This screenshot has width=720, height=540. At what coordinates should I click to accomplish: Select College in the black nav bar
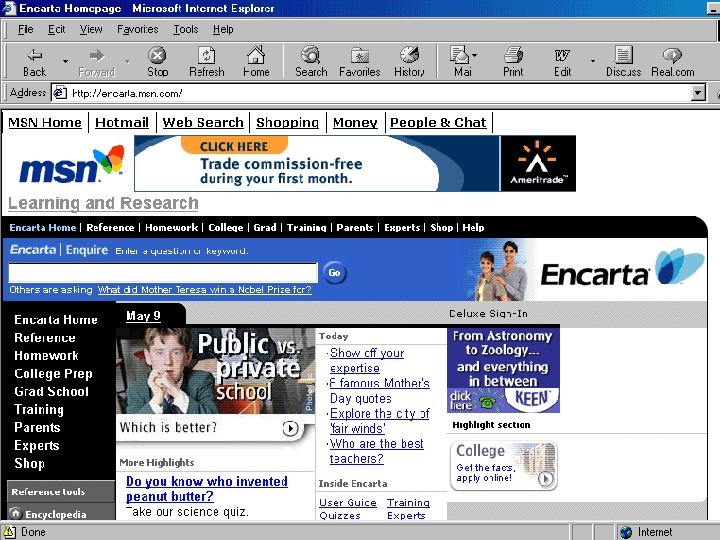coord(225,228)
